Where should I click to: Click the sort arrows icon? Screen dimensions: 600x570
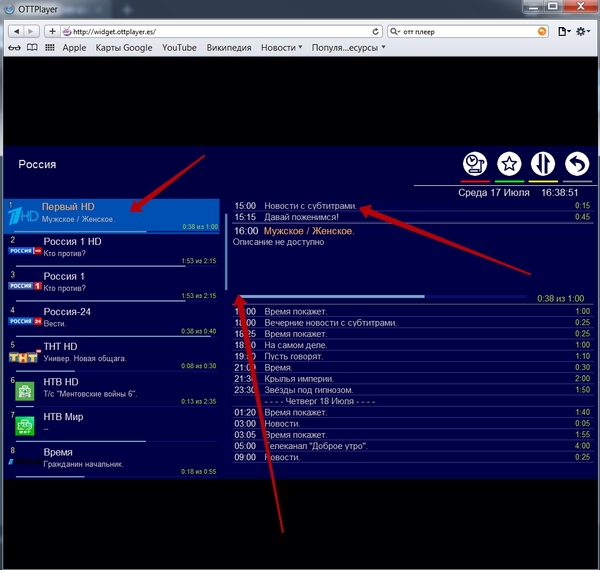543,164
